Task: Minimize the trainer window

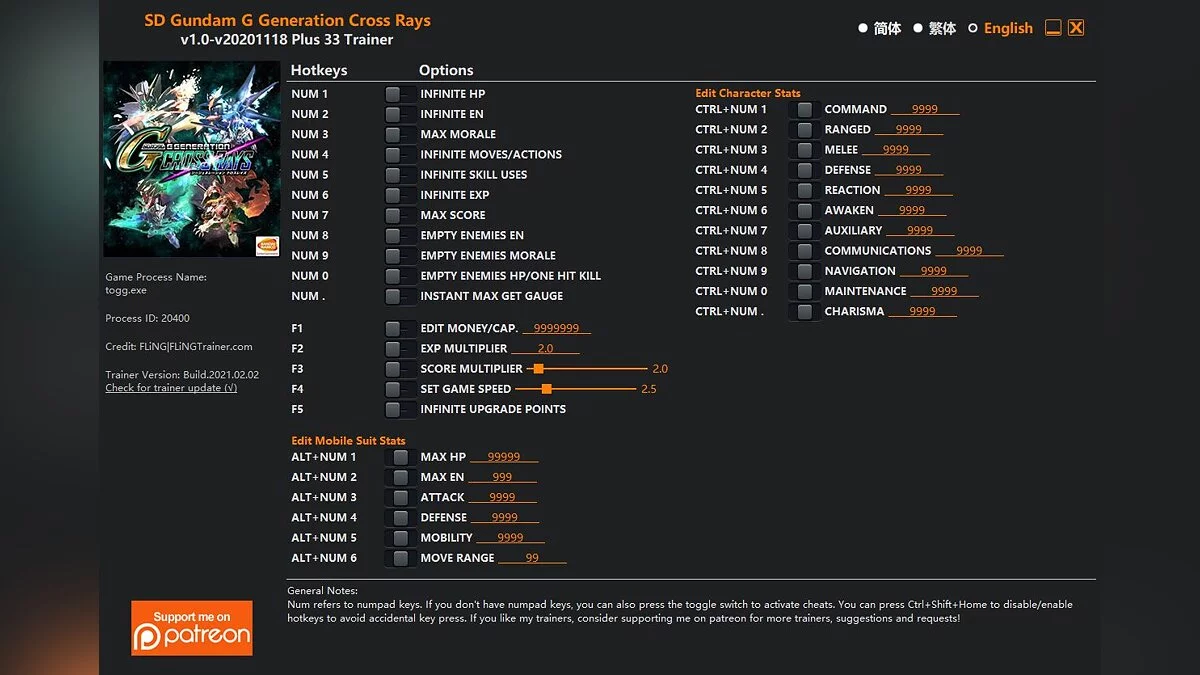Action: pyautogui.click(x=1053, y=28)
